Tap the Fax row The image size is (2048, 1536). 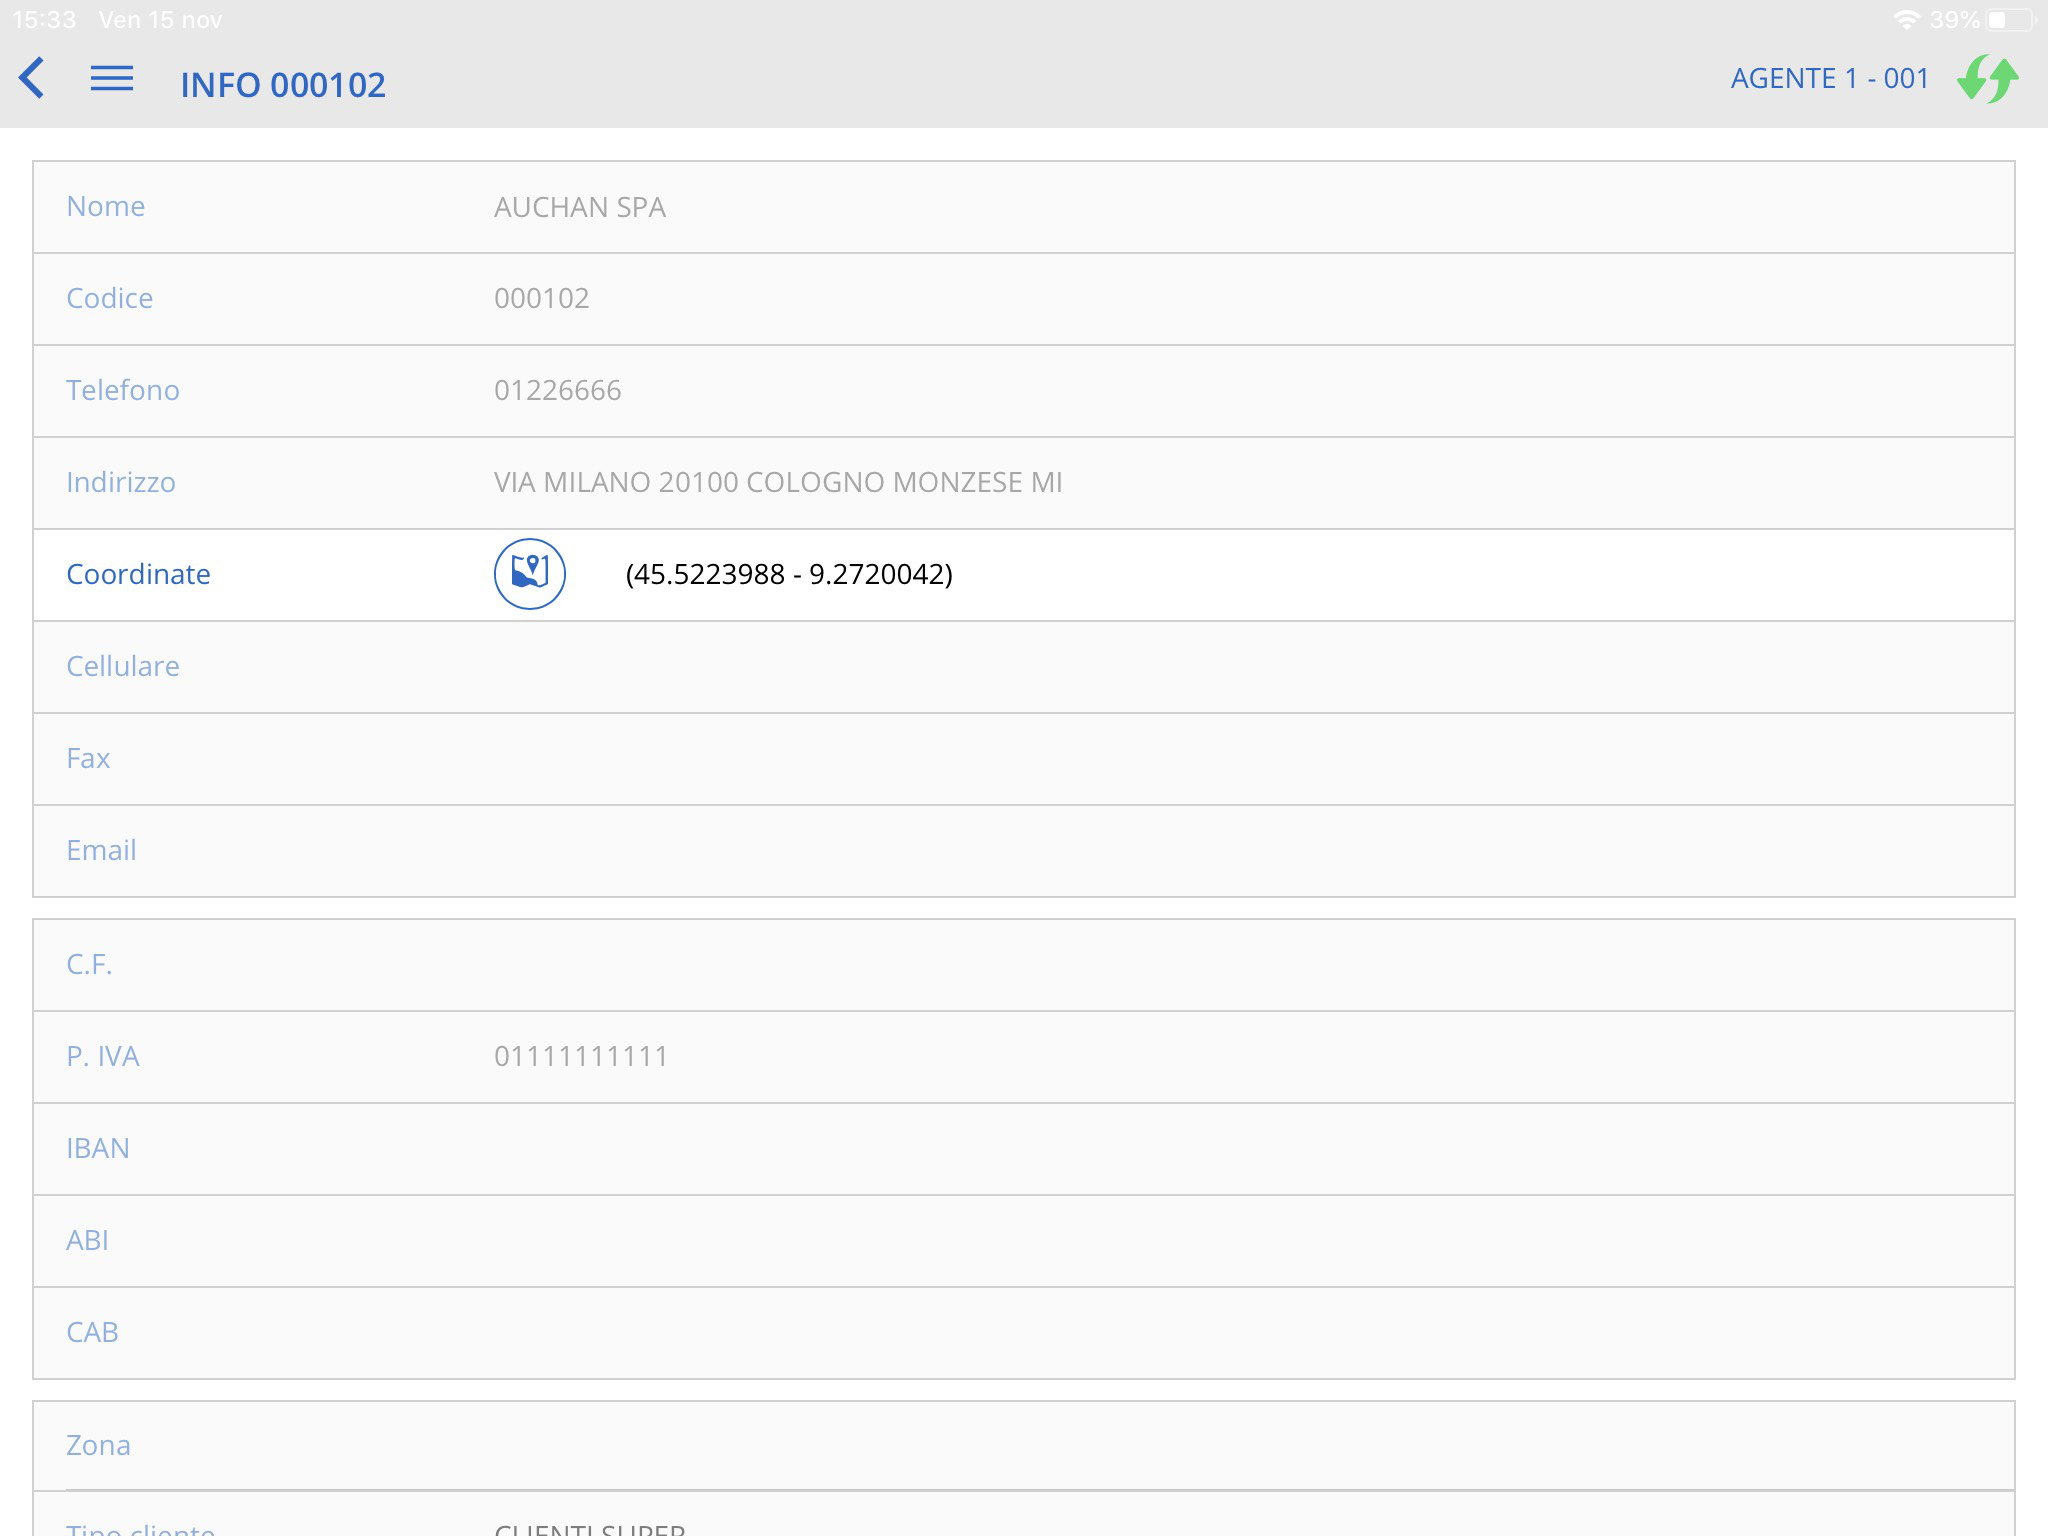click(x=1022, y=759)
